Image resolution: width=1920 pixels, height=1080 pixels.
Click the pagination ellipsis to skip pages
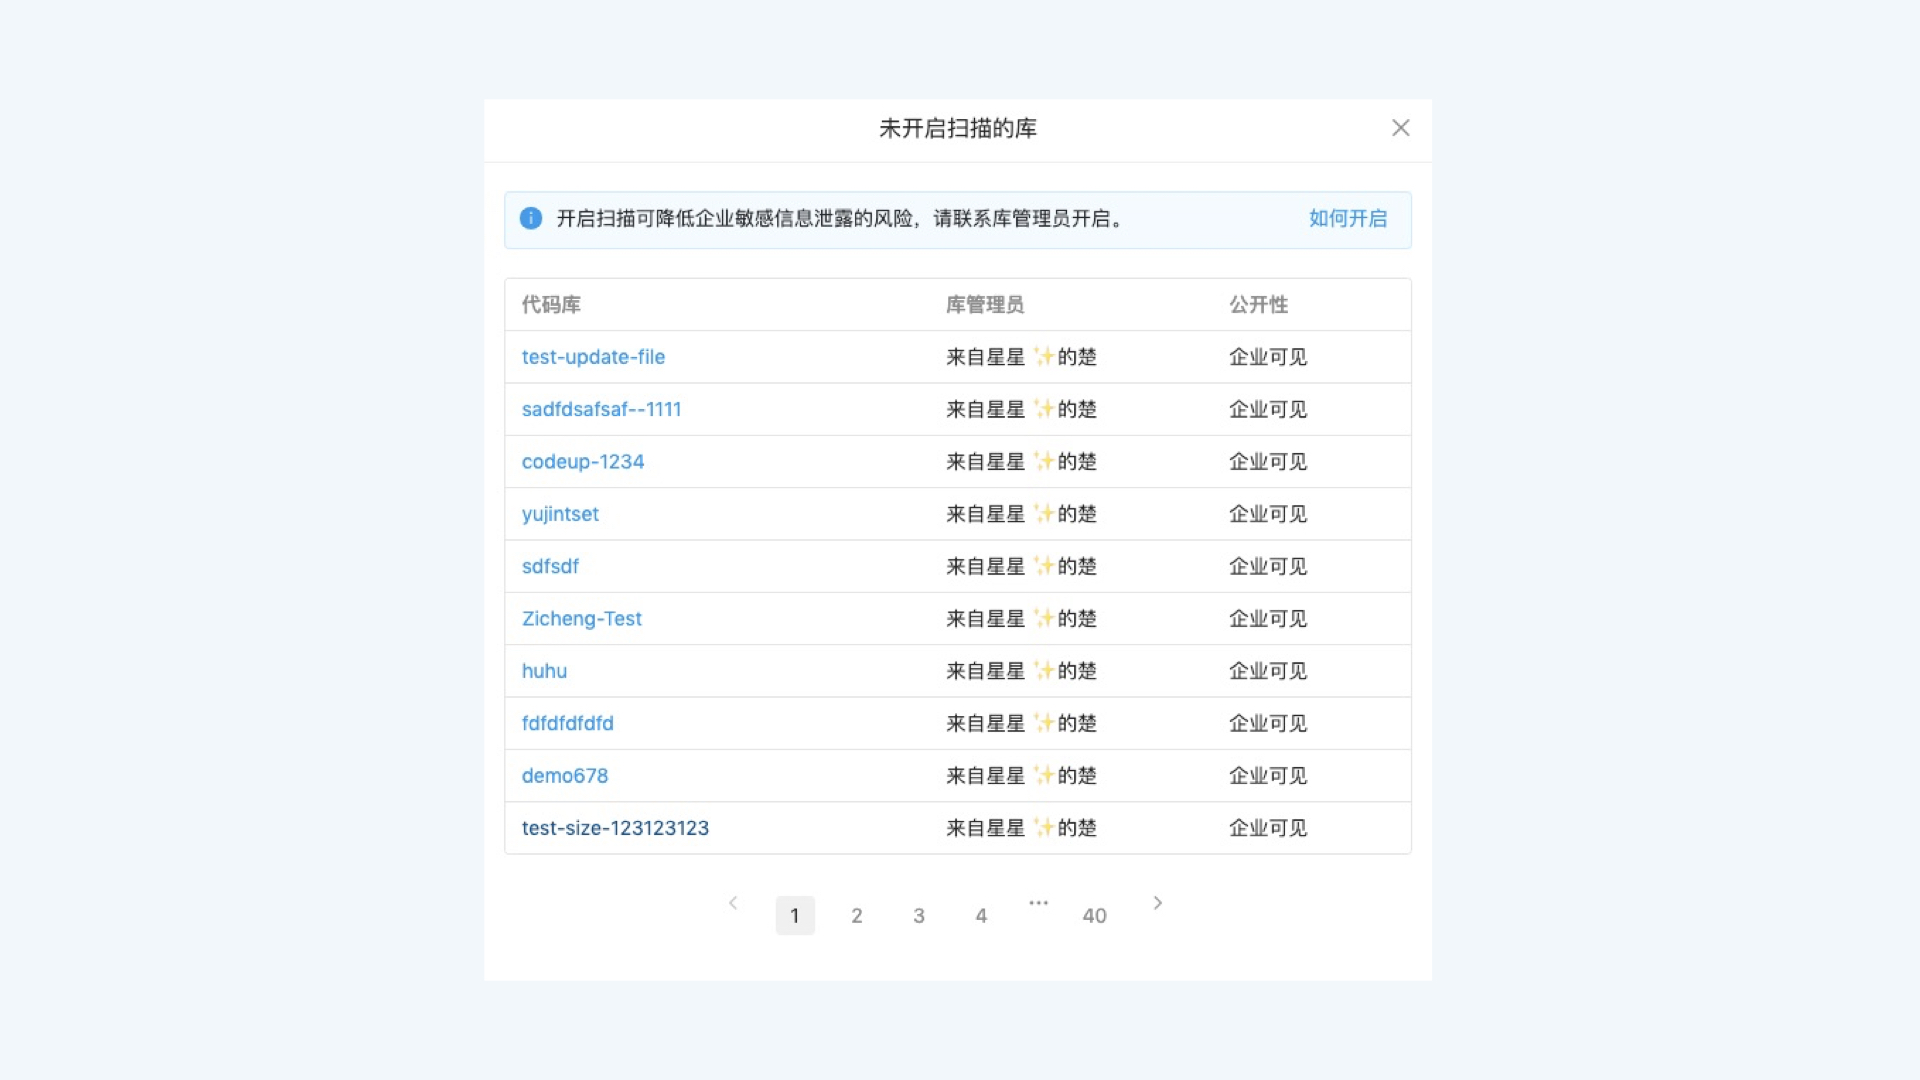tap(1039, 903)
